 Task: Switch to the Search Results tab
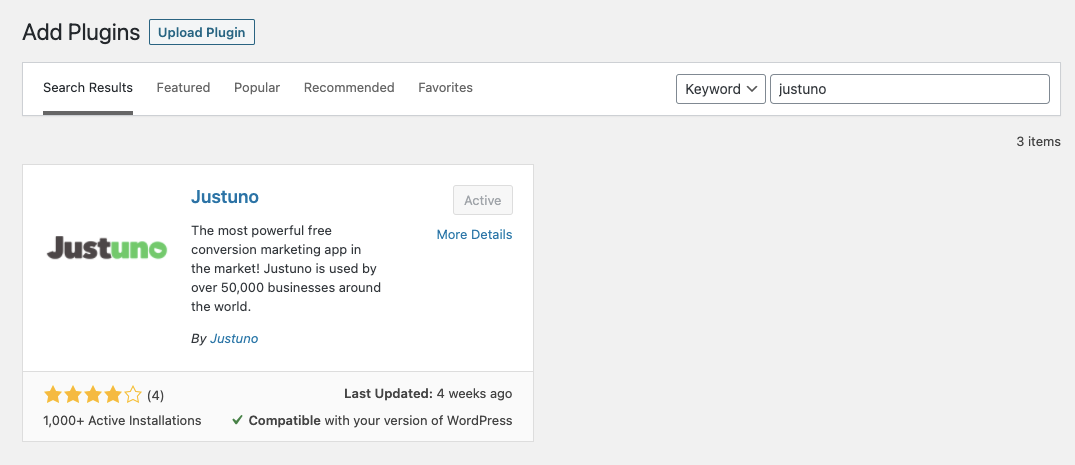[88, 88]
